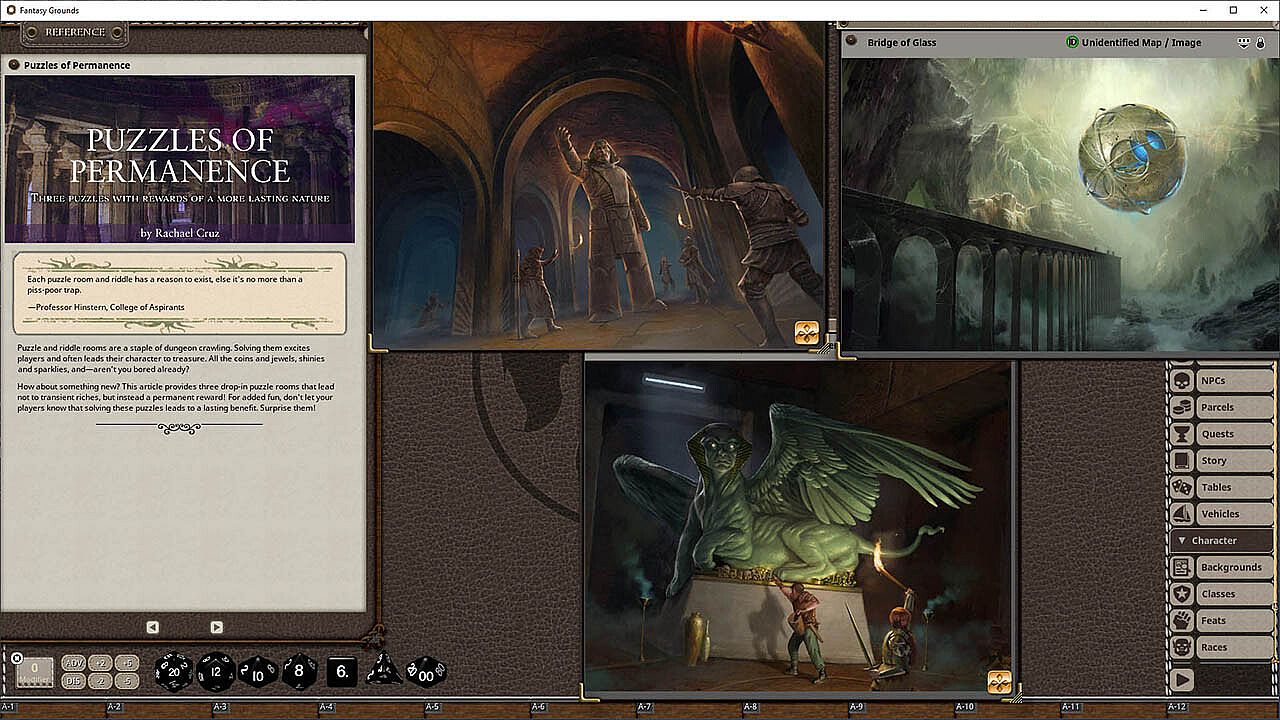Image resolution: width=1280 pixels, height=720 pixels.
Task: Expand the sidebar with the play arrow button
Action: pyautogui.click(x=1182, y=680)
